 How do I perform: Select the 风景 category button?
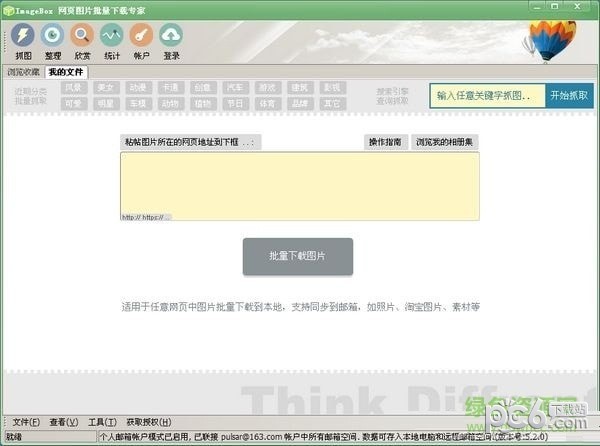tap(73, 88)
